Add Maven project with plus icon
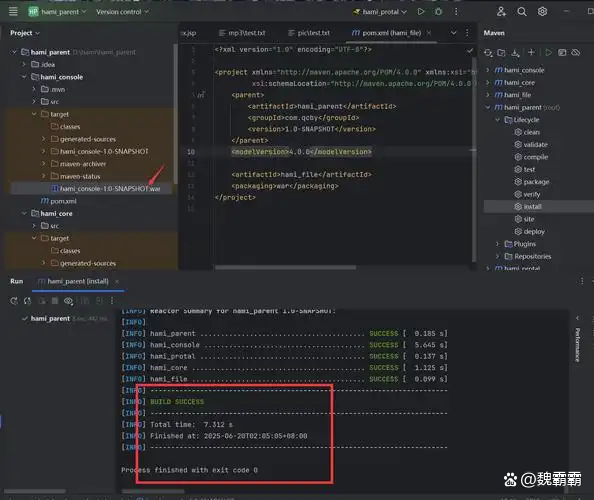This screenshot has height=500, width=594. 531,52
